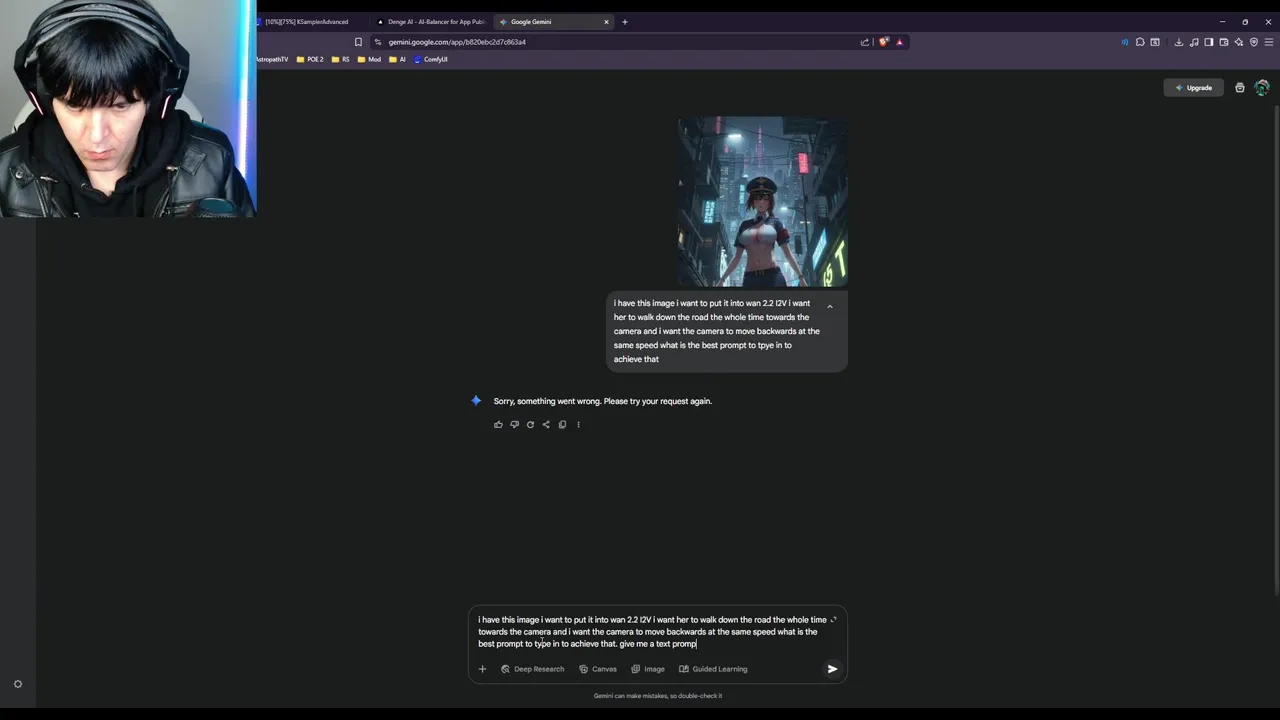Screen dimensions: 1280x720
Task: Open the media control music icon
Action: point(1194,42)
